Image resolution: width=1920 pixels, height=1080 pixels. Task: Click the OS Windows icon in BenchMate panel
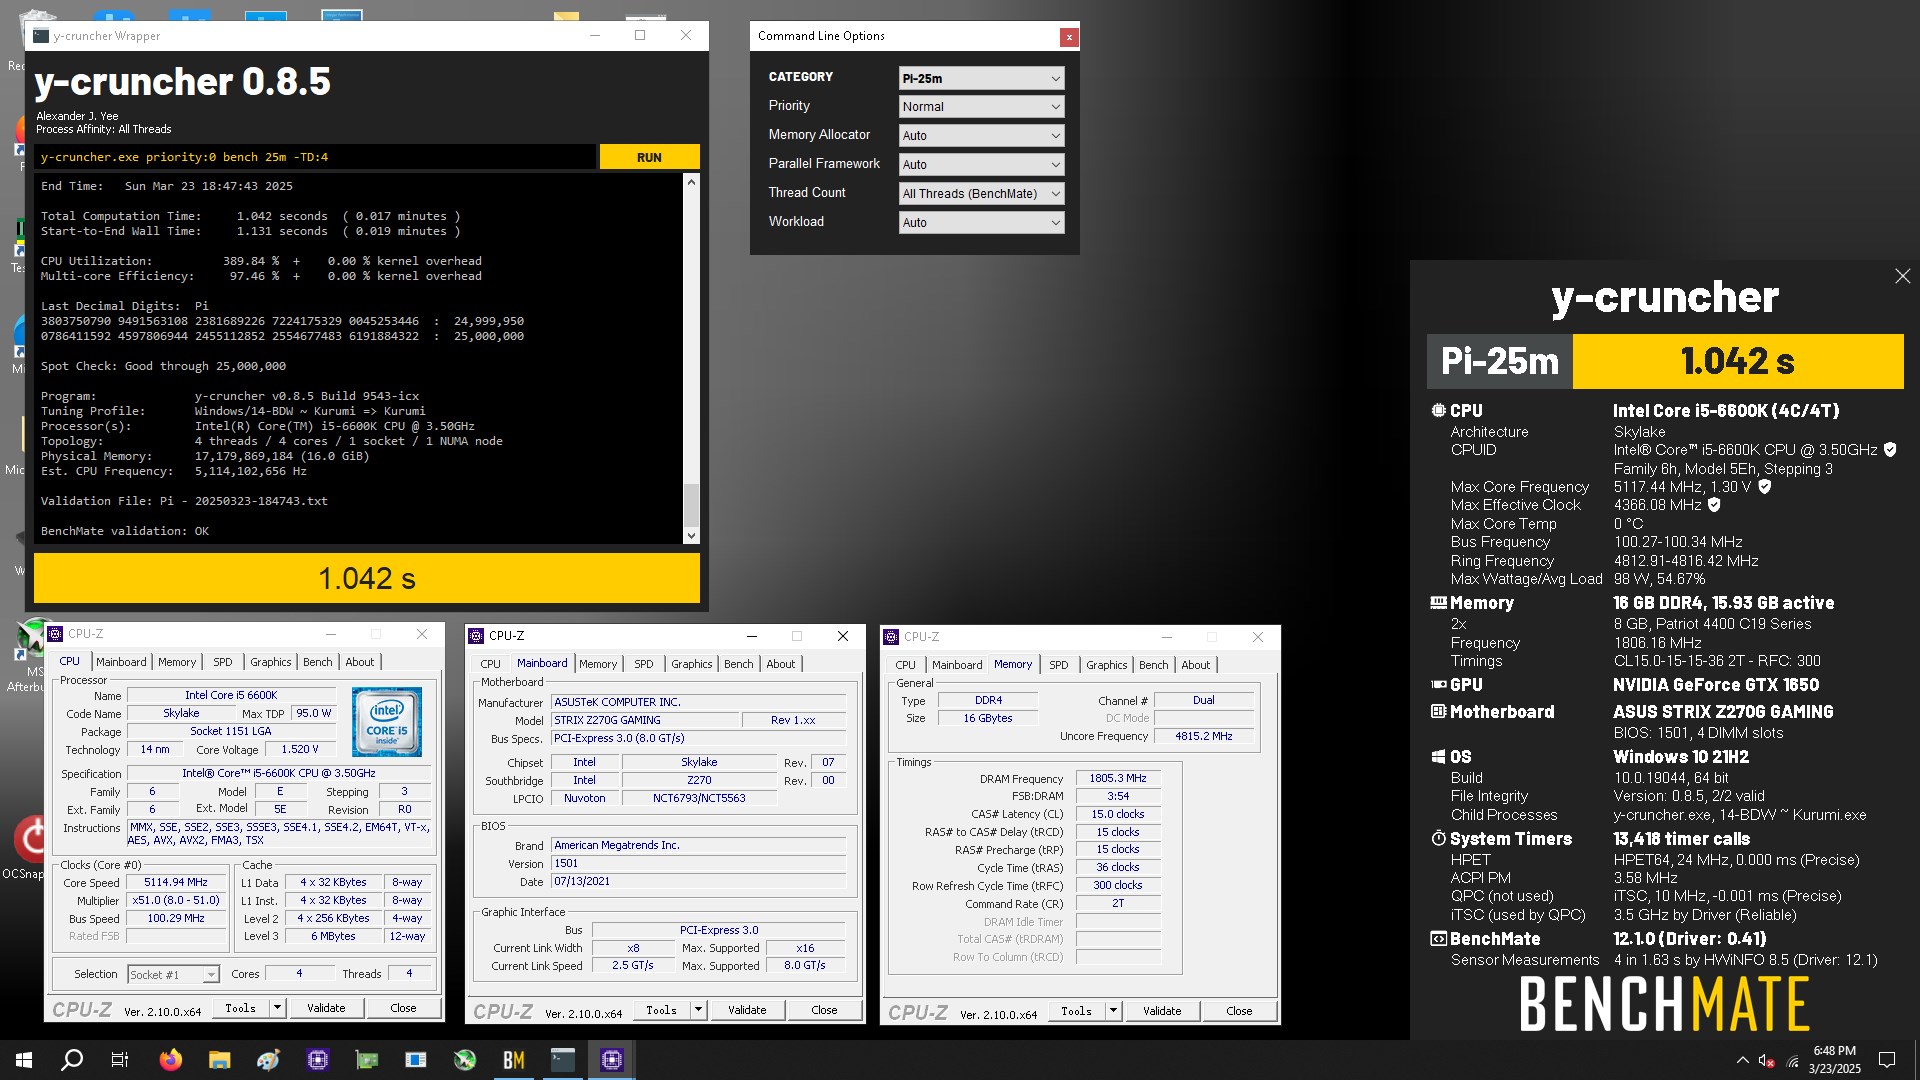[1438, 756]
